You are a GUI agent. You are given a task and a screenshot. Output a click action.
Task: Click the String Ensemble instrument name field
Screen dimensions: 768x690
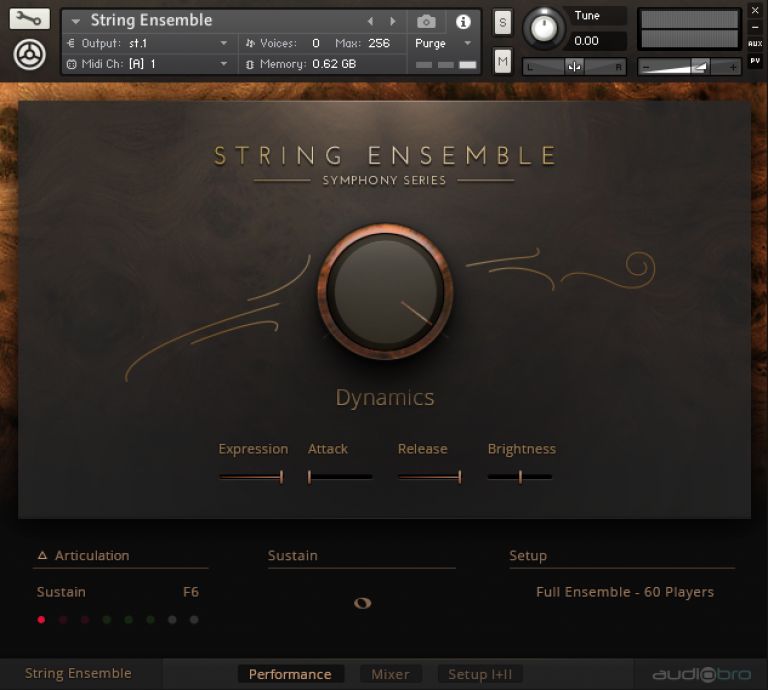(151, 21)
